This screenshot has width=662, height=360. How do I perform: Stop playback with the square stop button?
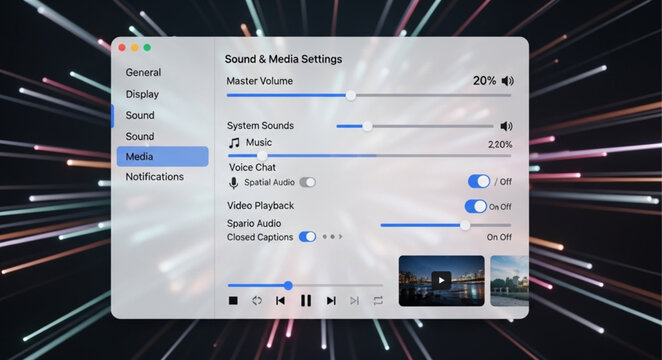pos(233,300)
